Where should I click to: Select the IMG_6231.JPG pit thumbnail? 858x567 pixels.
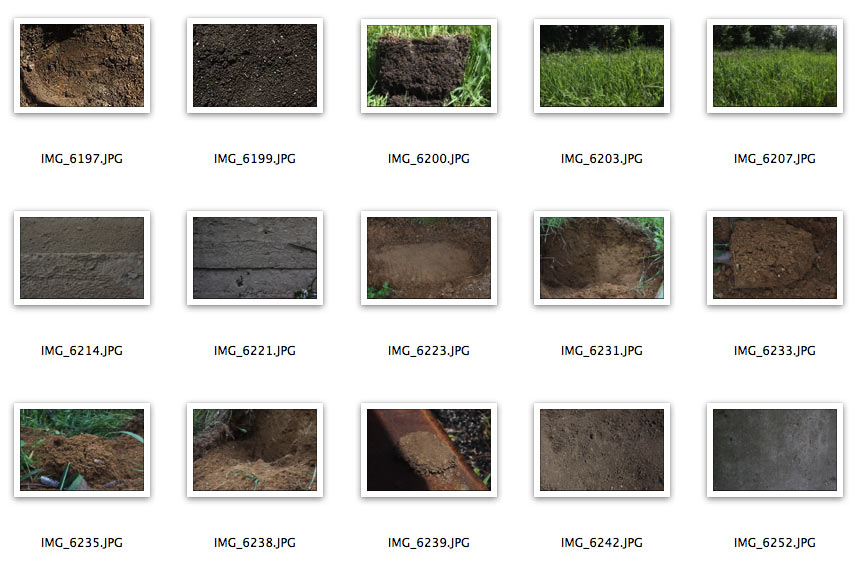point(602,258)
